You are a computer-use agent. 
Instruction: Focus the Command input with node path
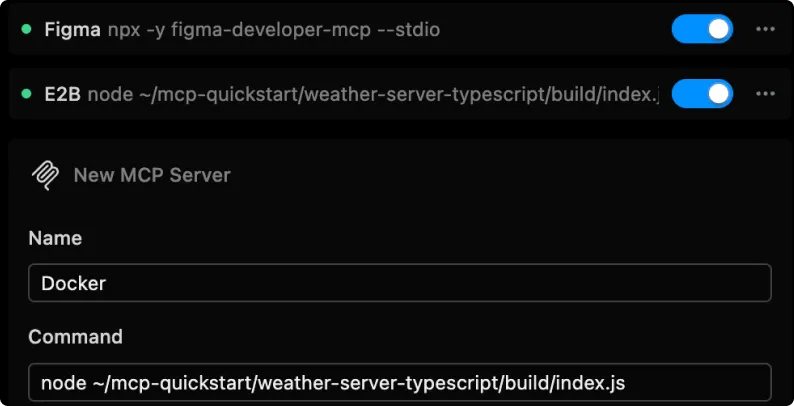click(400, 382)
